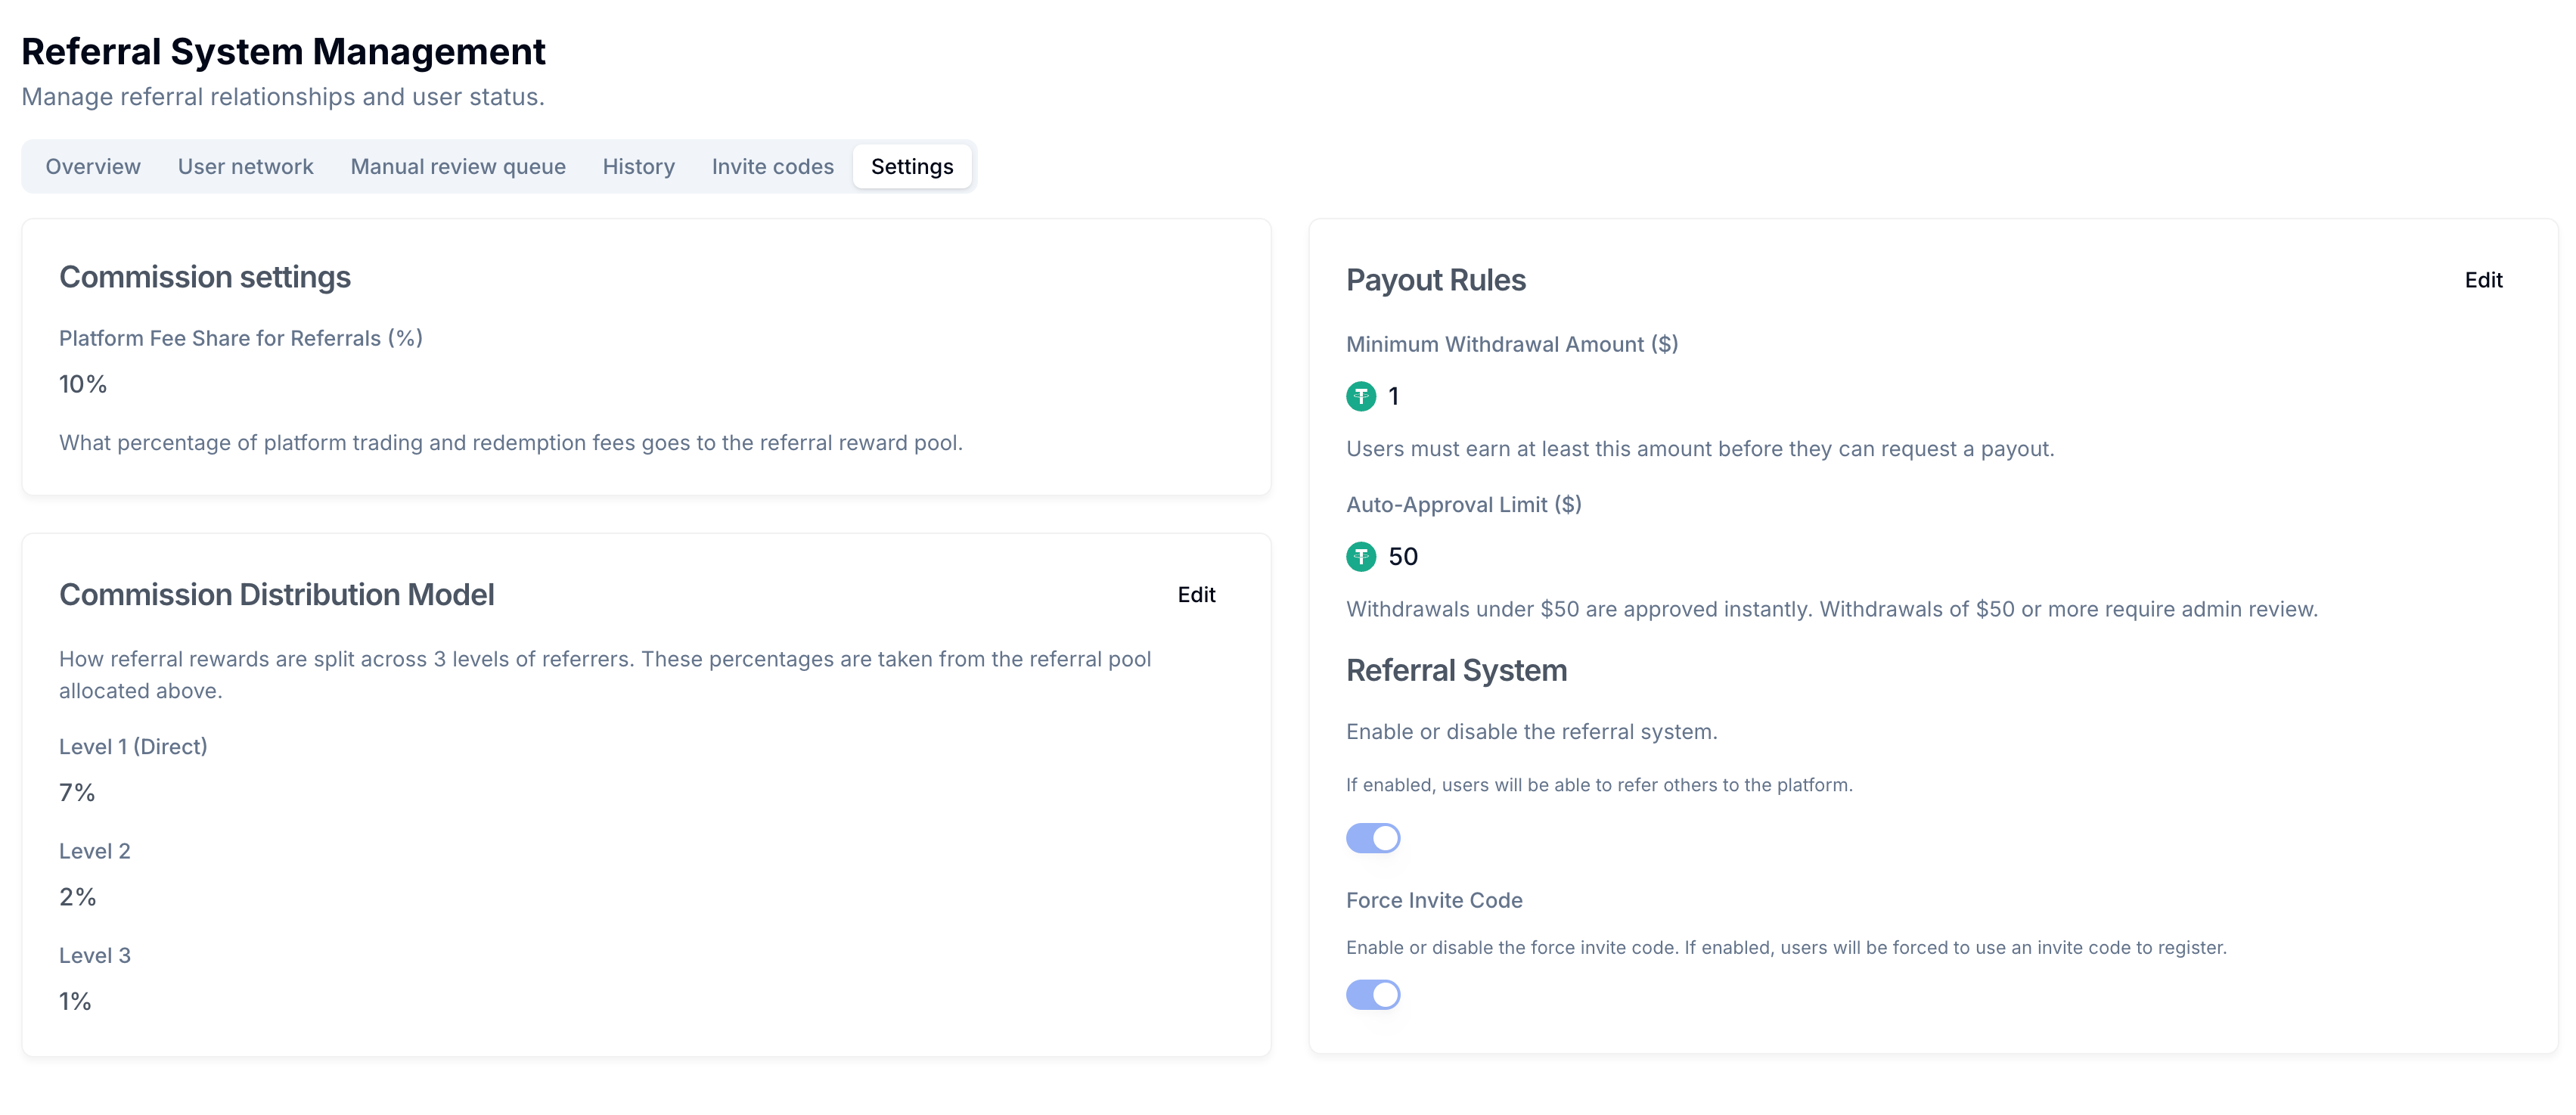Toggle the Force Invite Code switch
The height and width of the screenshot is (1115, 2576).
click(1372, 994)
